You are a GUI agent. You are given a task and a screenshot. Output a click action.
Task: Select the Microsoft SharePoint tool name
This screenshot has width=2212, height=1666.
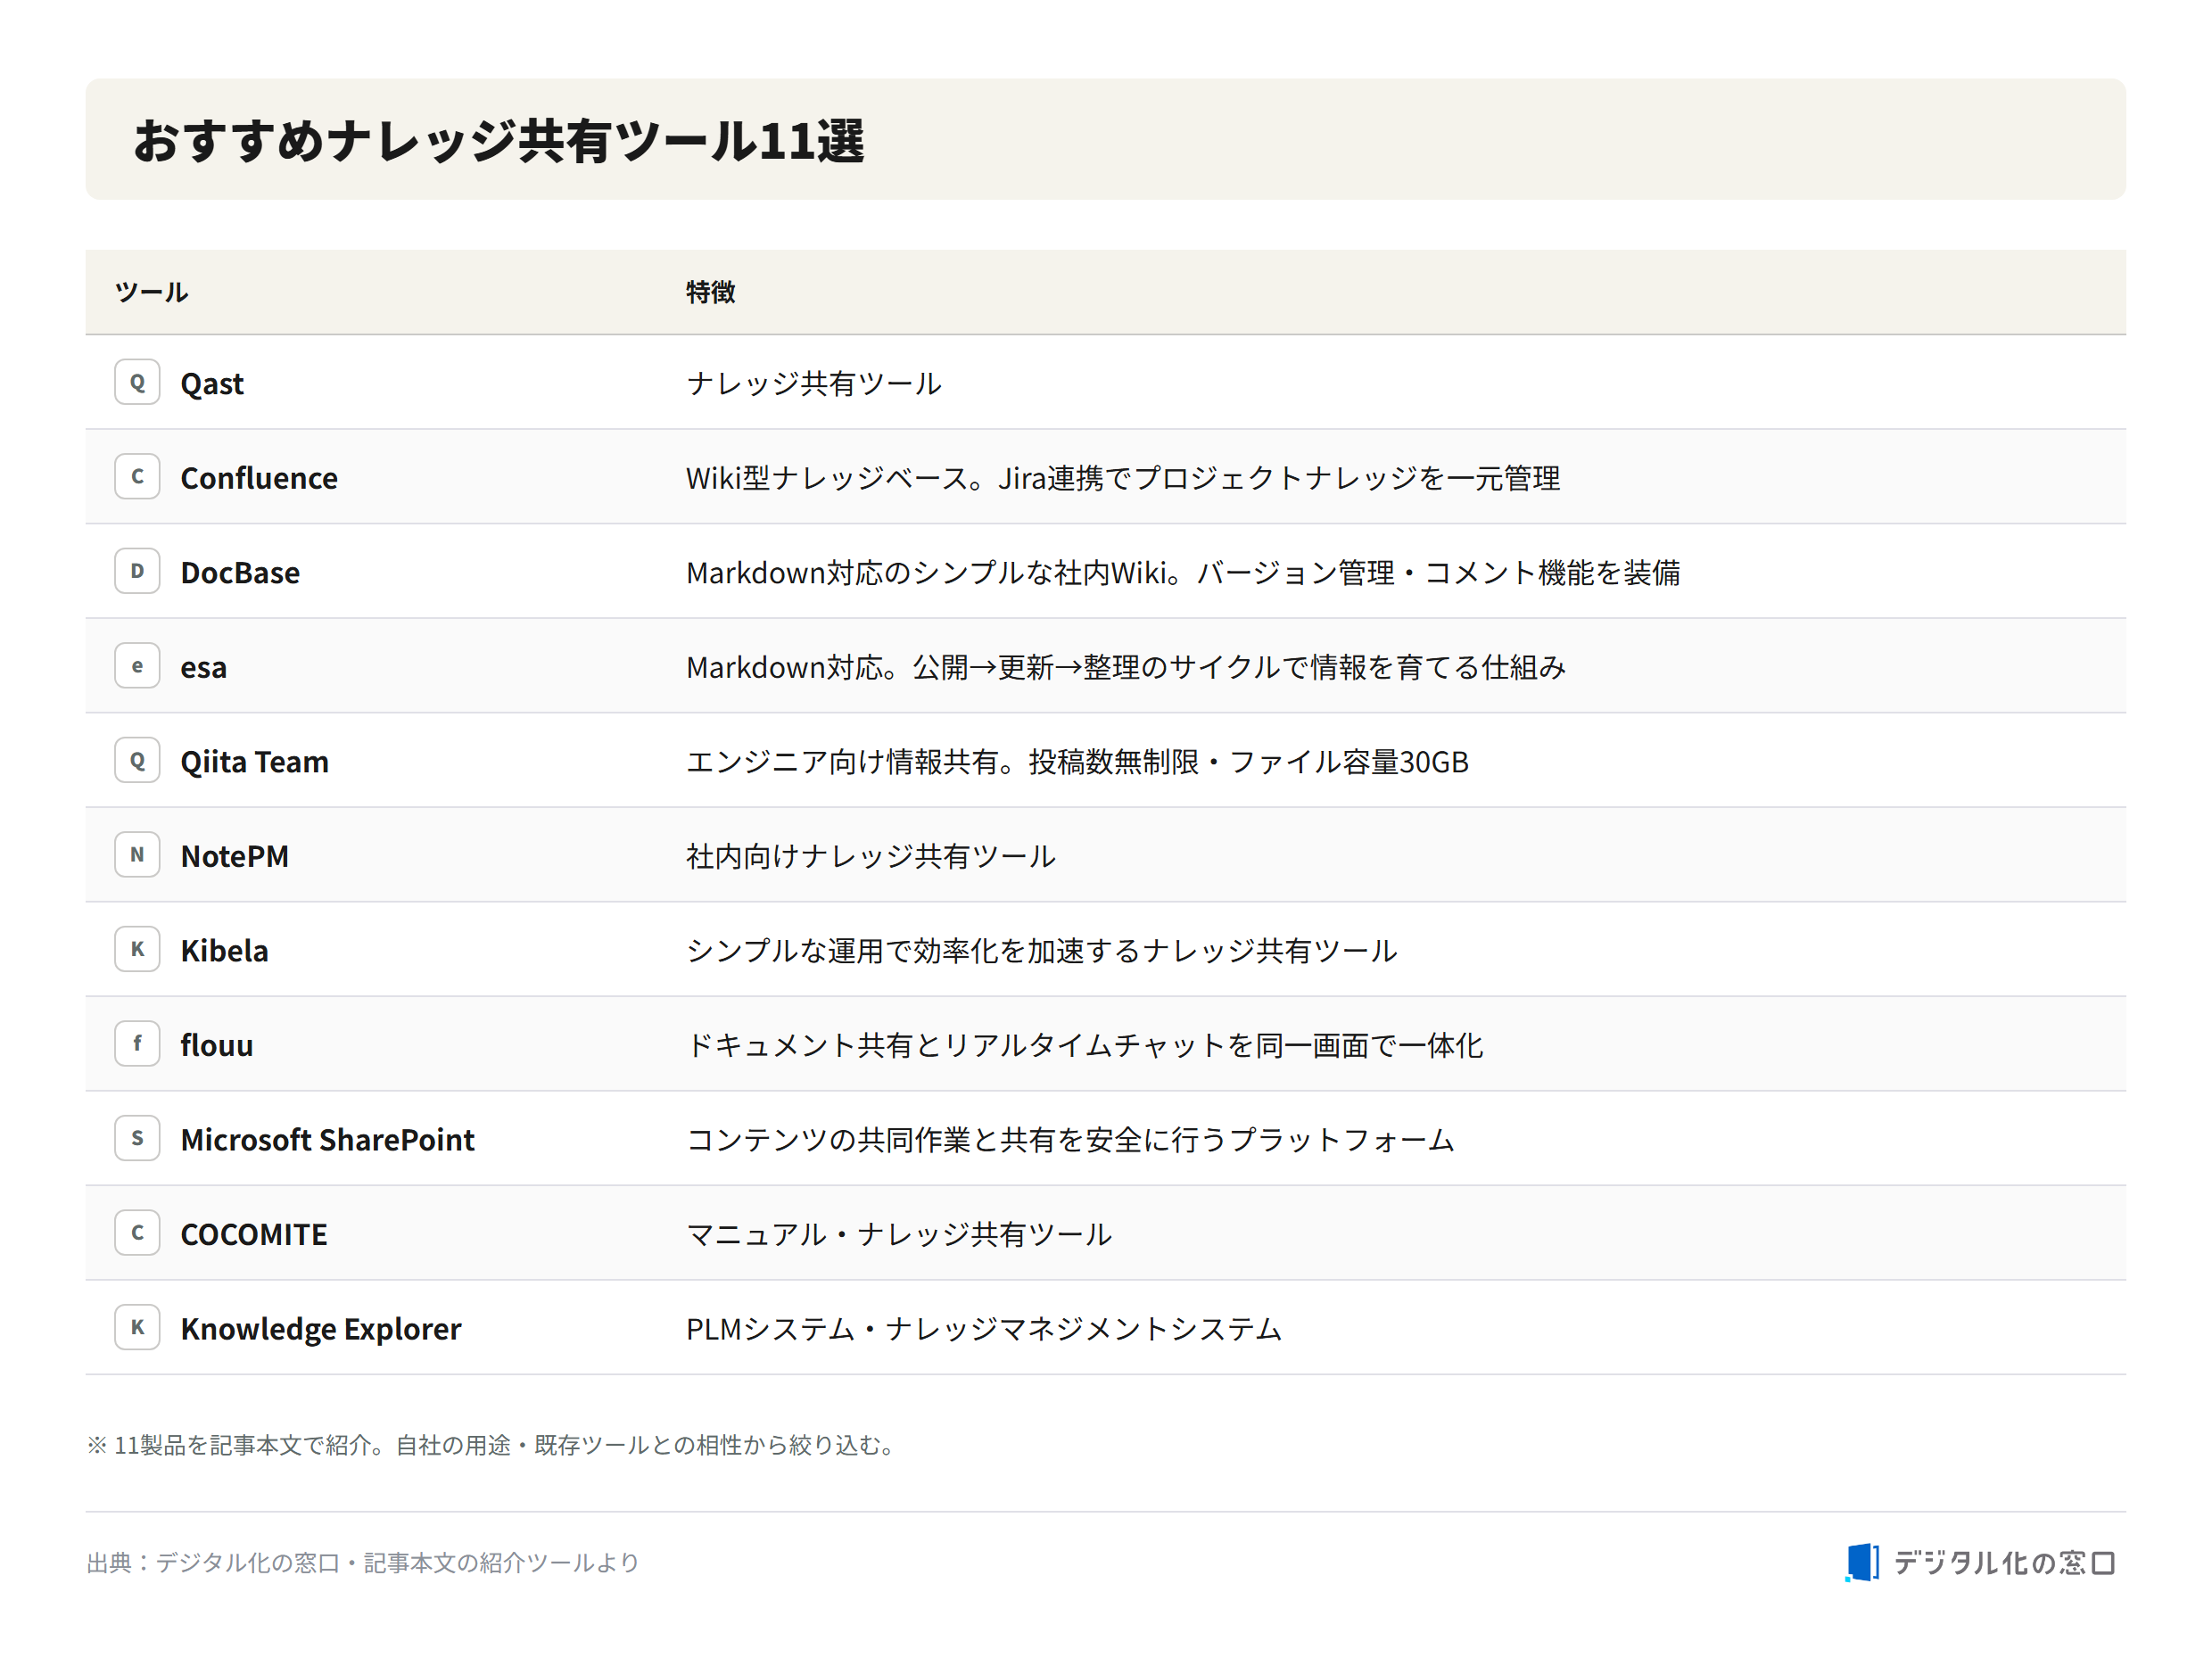(327, 1140)
